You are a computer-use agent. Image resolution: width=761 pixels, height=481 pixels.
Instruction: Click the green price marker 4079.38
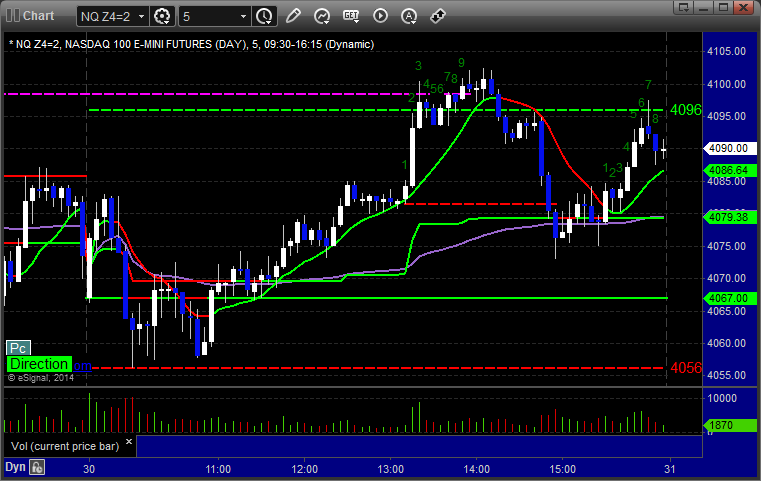(x=729, y=217)
